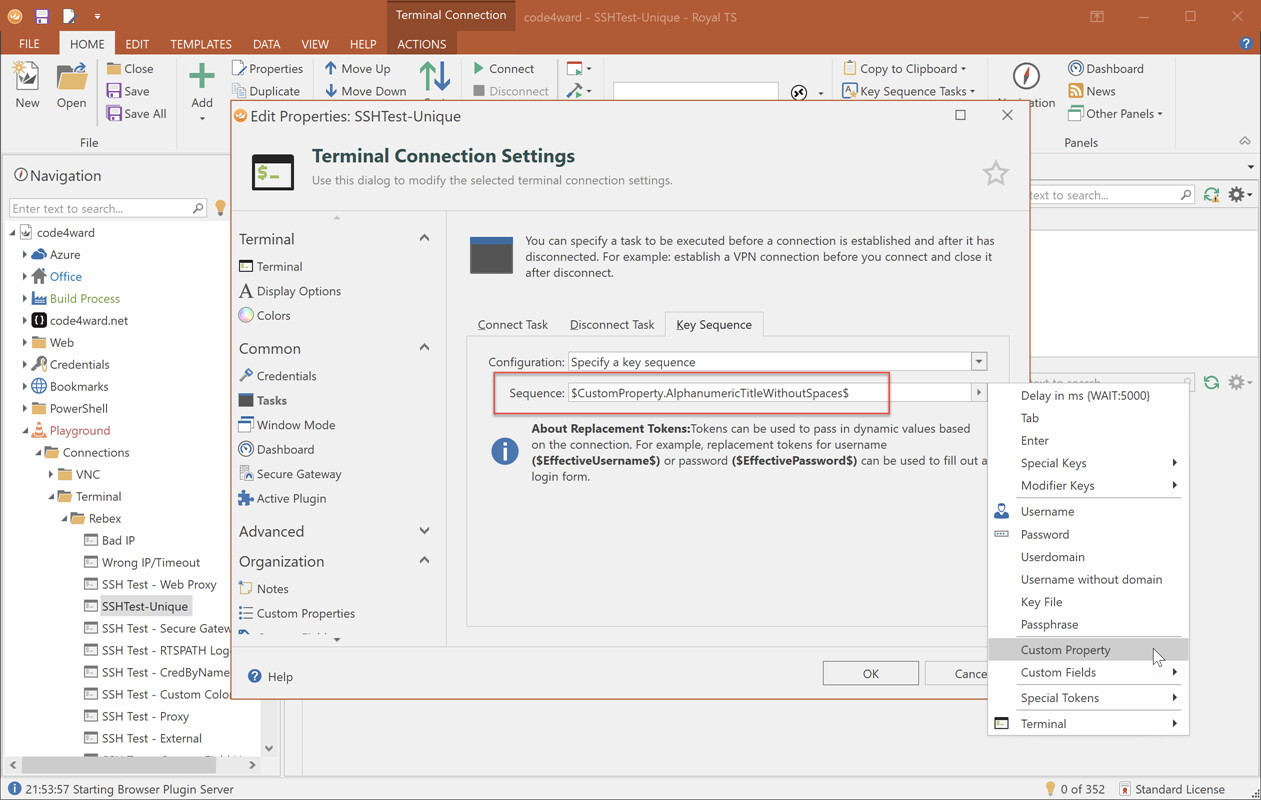Open the Special Keys submenu
The image size is (1261, 800).
tap(1053, 463)
